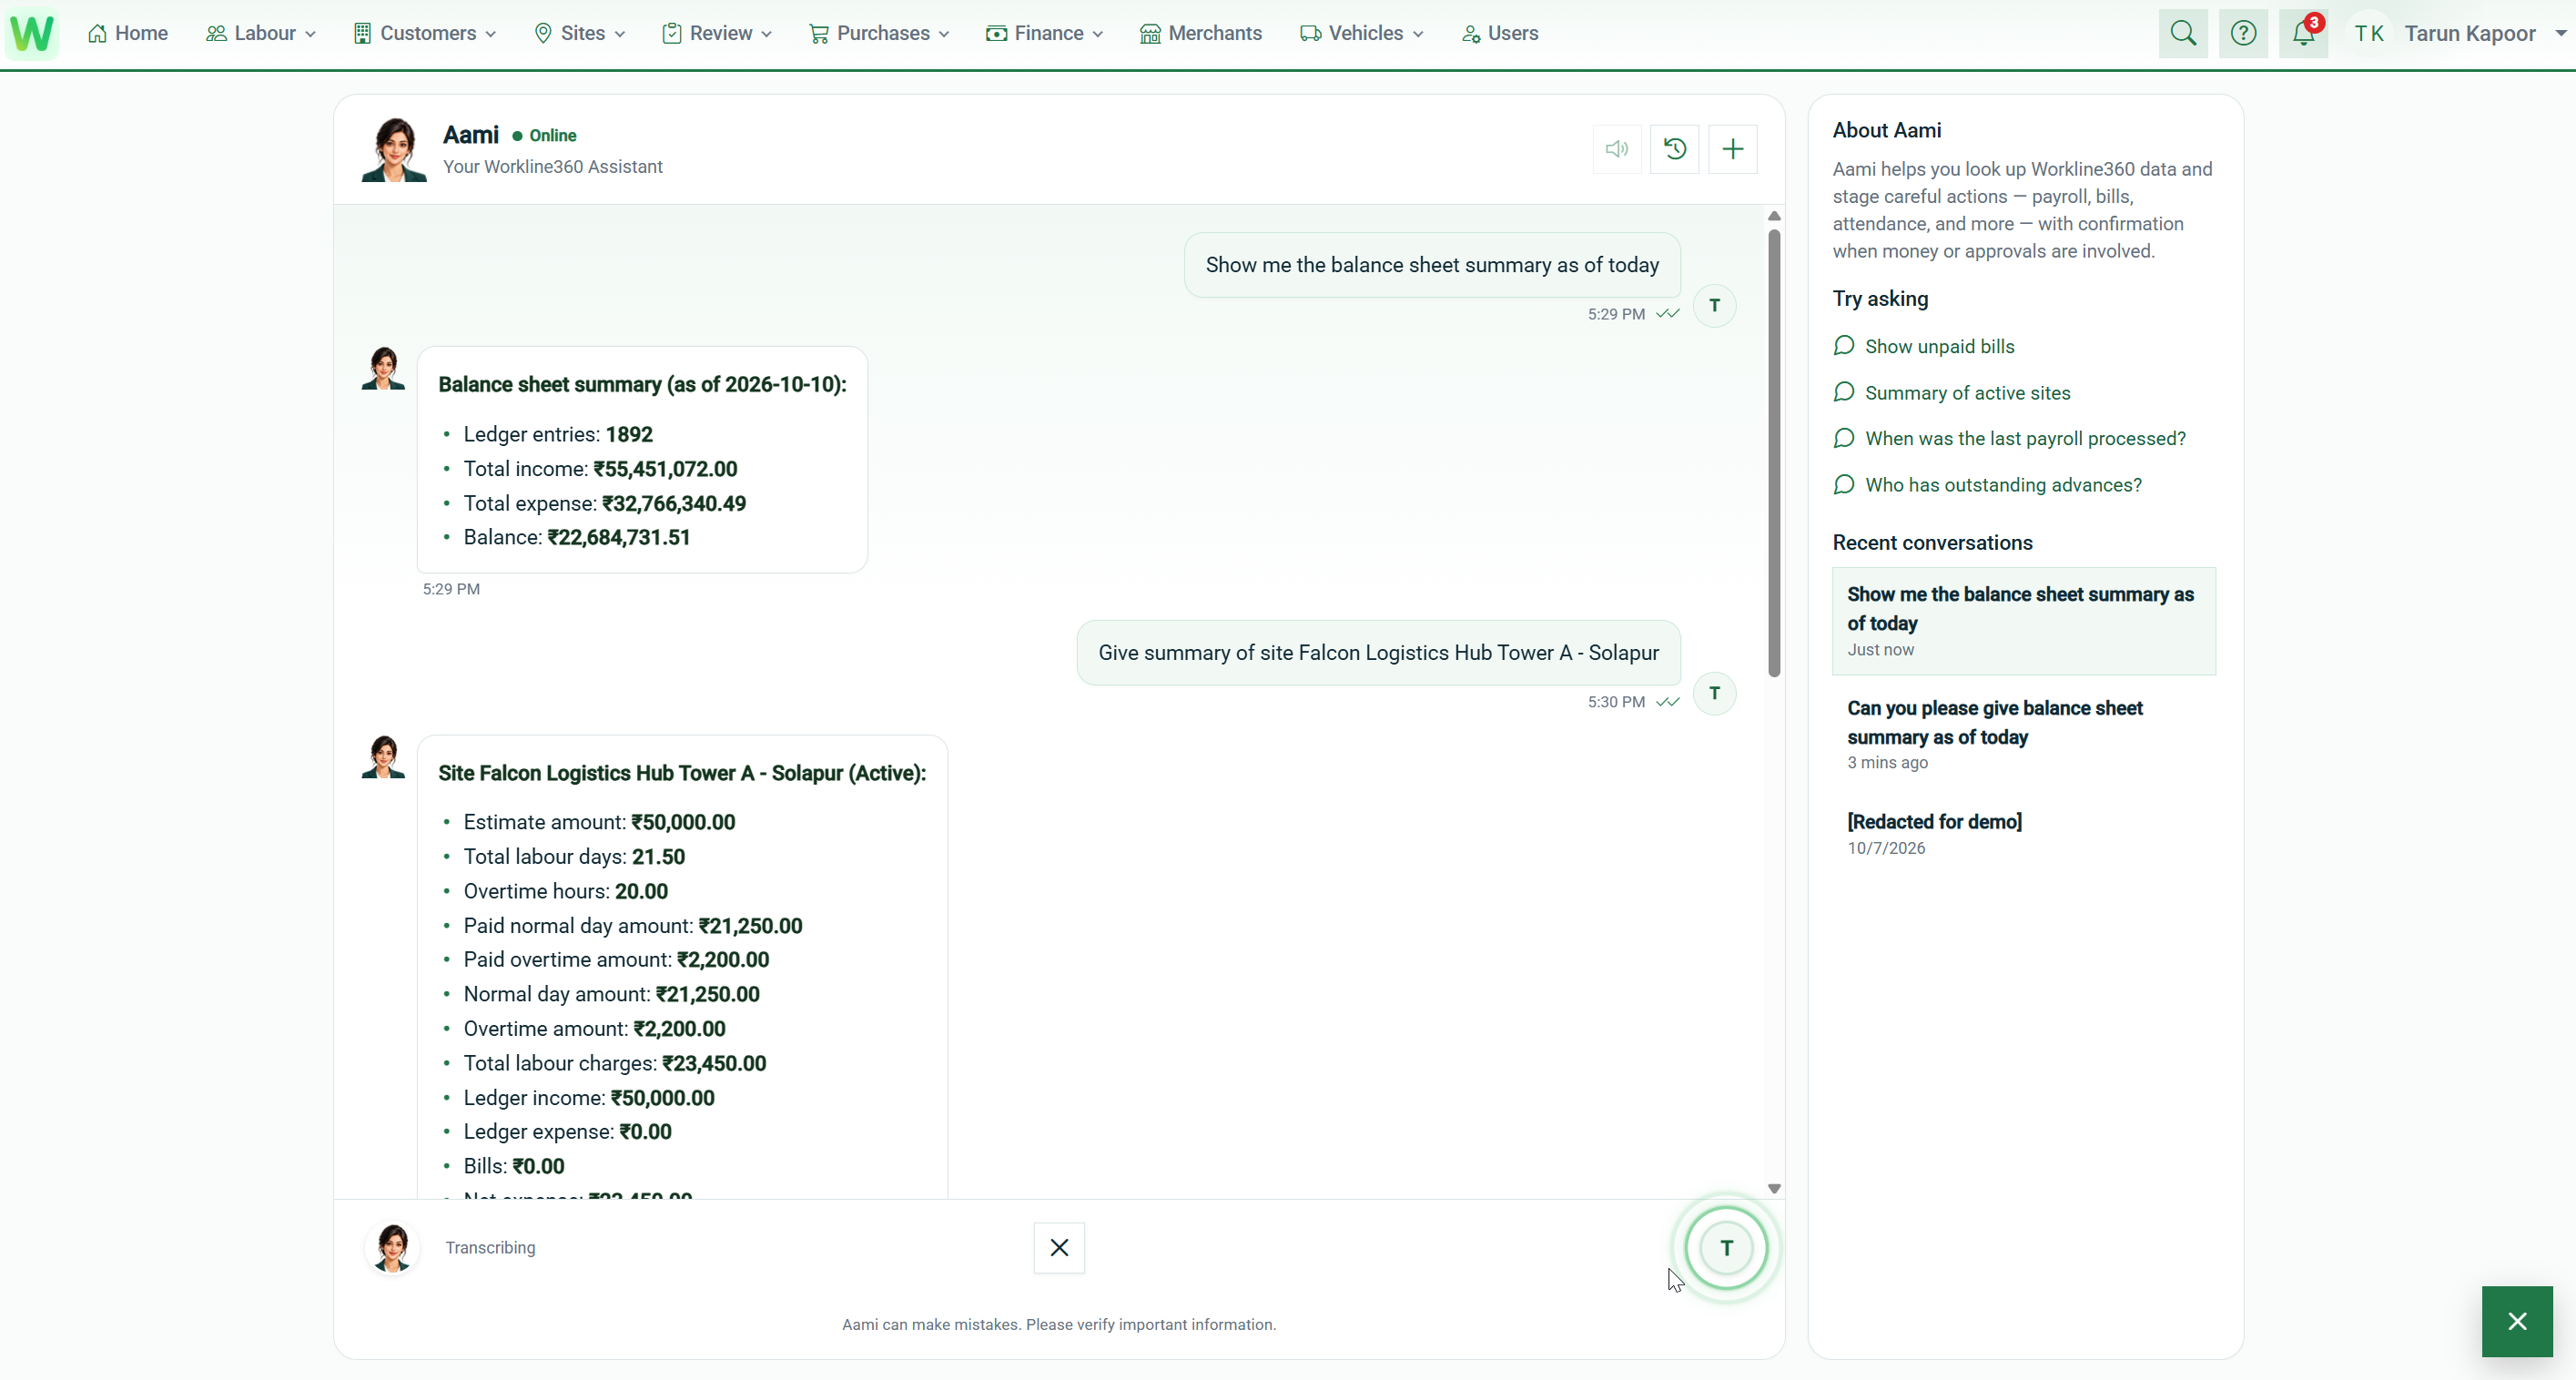
Task: Ask 'When was the last payroll processed?'
Action: tap(2010, 438)
